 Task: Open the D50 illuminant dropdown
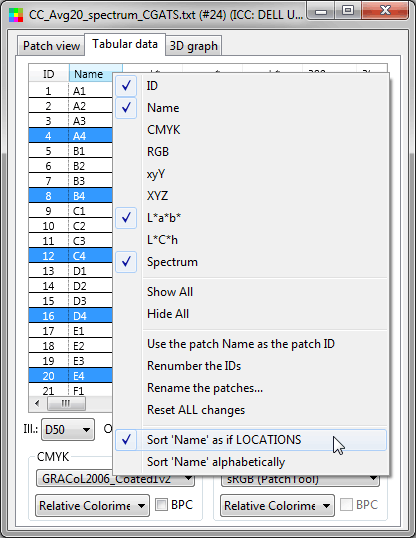pyautogui.click(x=68, y=430)
